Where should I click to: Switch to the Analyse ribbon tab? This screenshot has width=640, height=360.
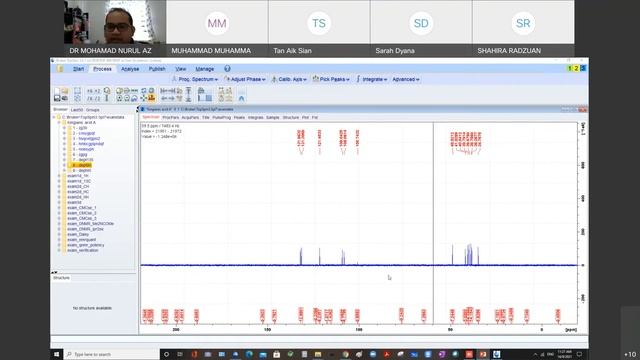pos(130,69)
